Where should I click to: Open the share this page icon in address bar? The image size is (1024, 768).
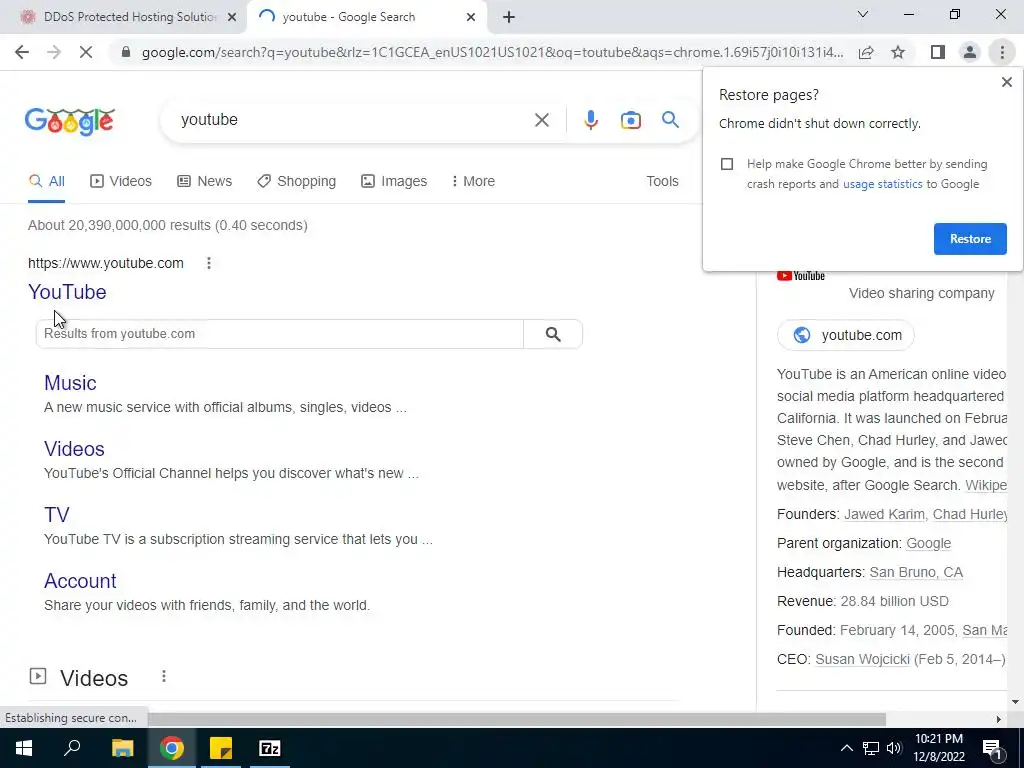pos(866,52)
